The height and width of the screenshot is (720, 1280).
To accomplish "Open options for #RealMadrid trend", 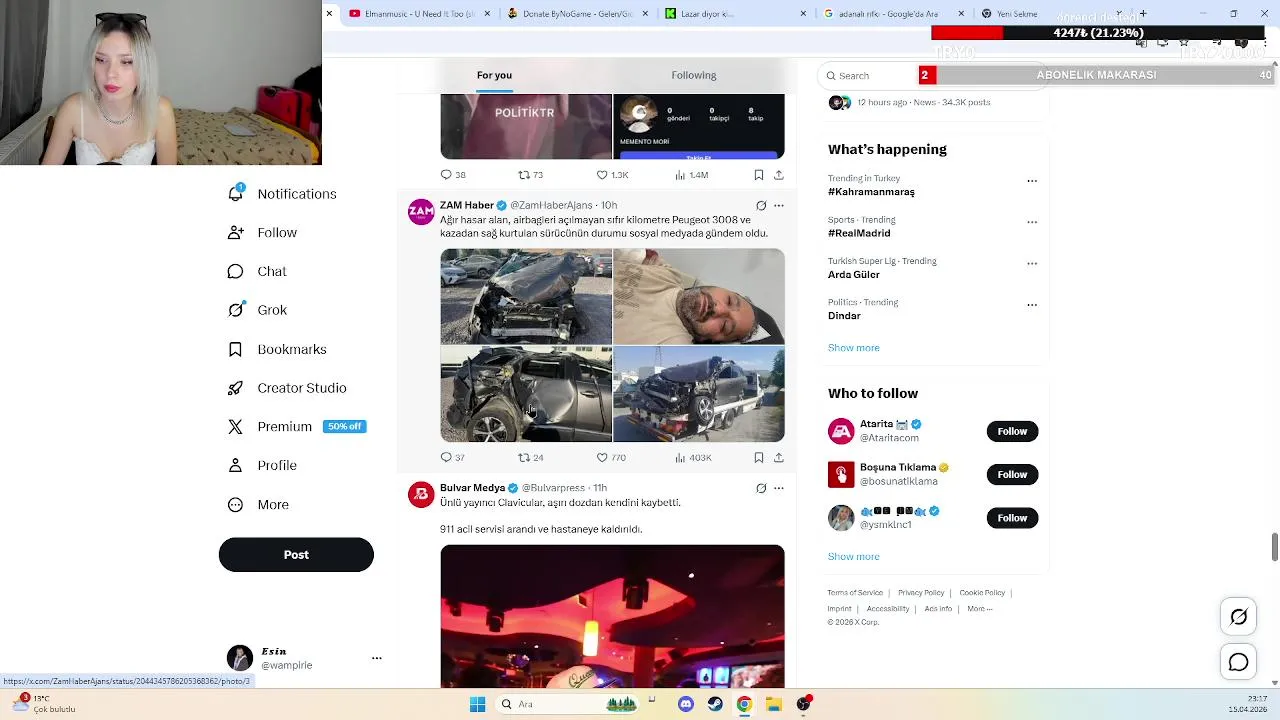I will pyautogui.click(x=1032, y=222).
